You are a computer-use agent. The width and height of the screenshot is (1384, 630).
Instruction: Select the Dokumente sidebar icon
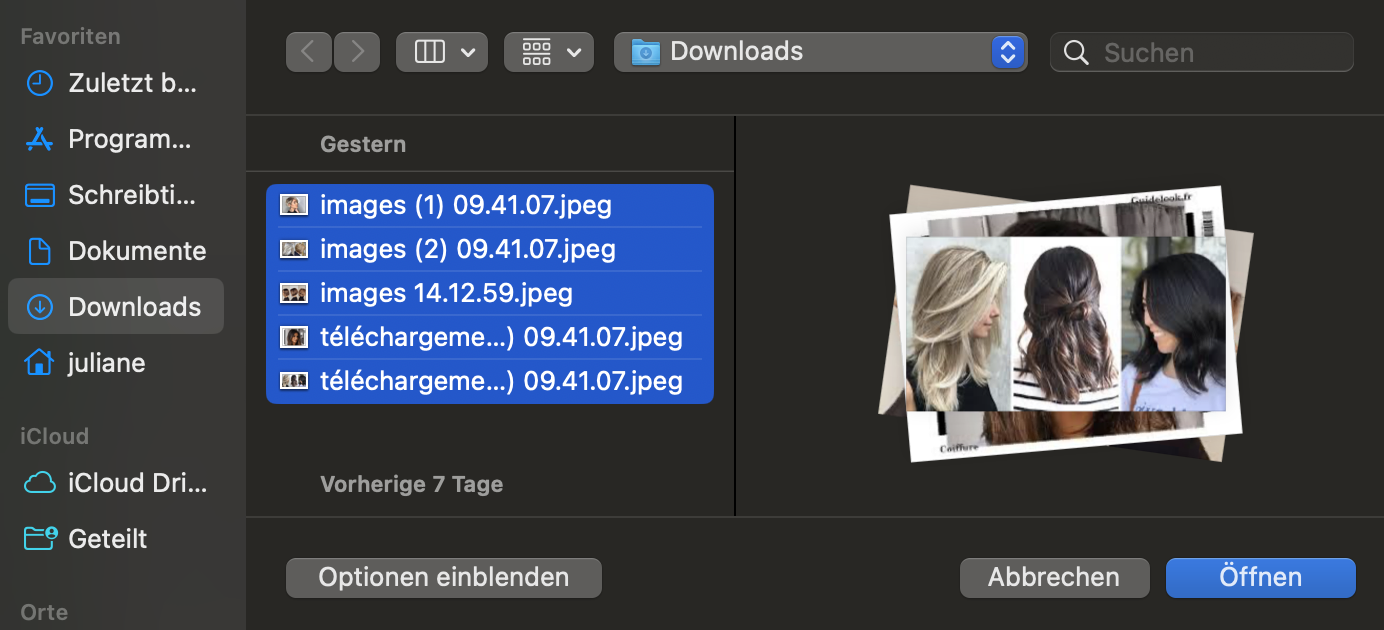pyautogui.click(x=40, y=251)
